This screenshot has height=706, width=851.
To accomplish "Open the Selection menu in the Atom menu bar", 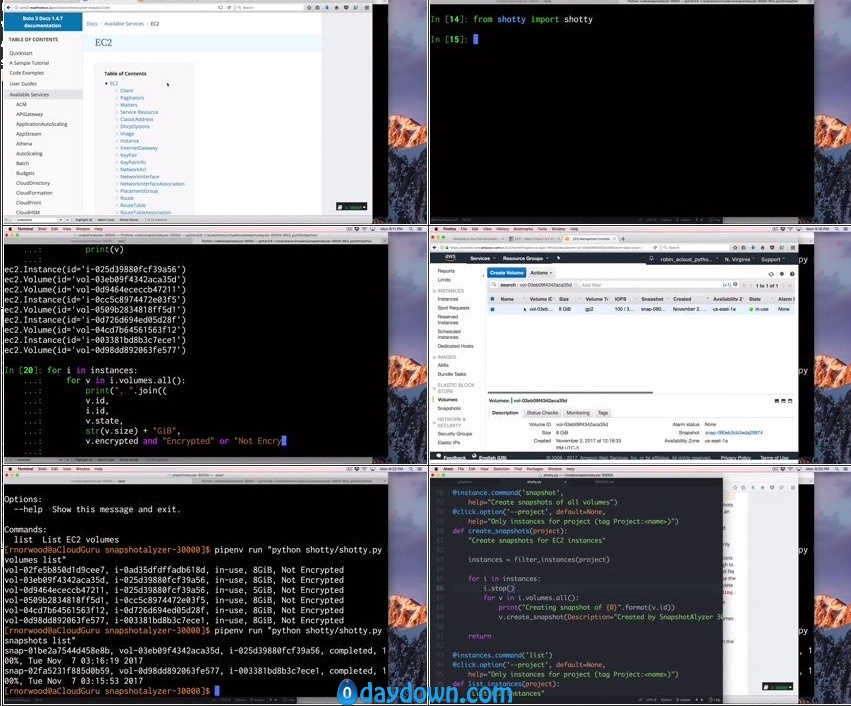I will coord(501,469).
